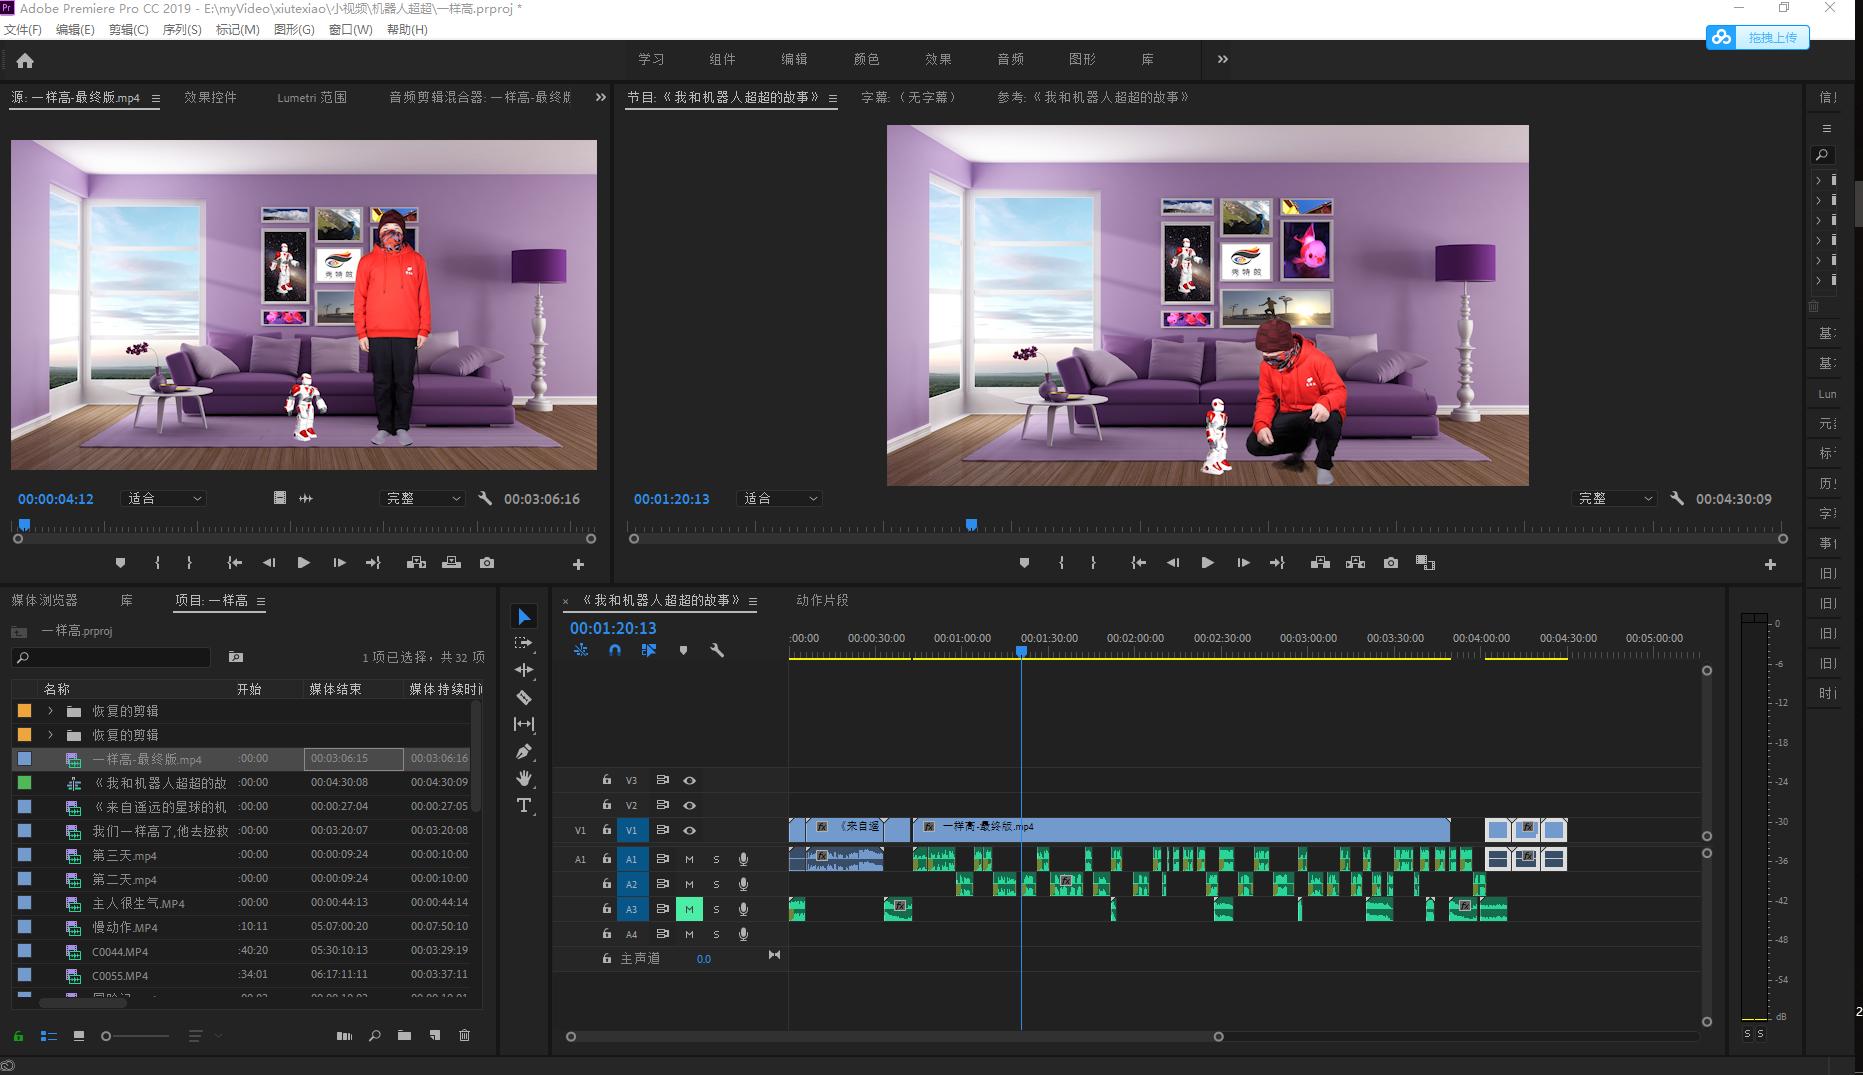This screenshot has height=1075, width=1863.
Task: Select the Pen tool
Action: (x=524, y=752)
